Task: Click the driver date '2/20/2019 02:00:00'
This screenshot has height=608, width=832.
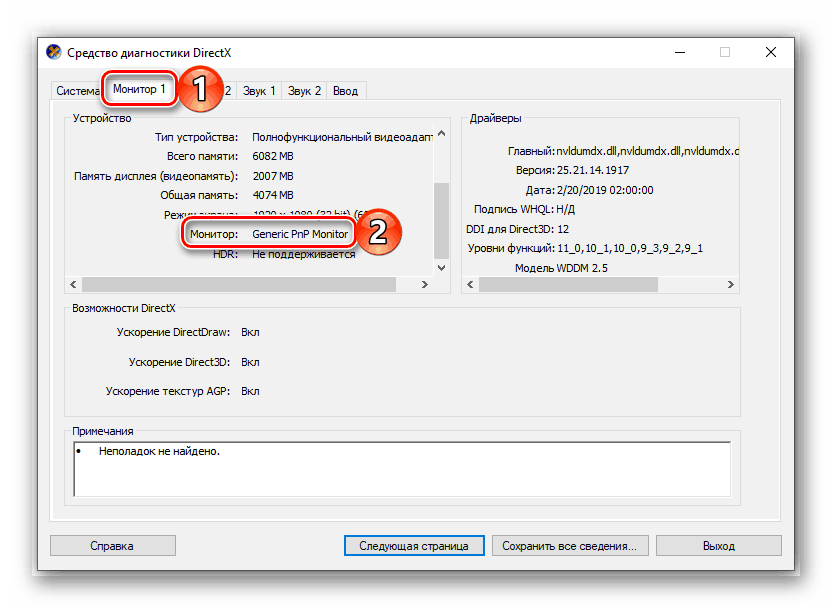Action: (605, 190)
